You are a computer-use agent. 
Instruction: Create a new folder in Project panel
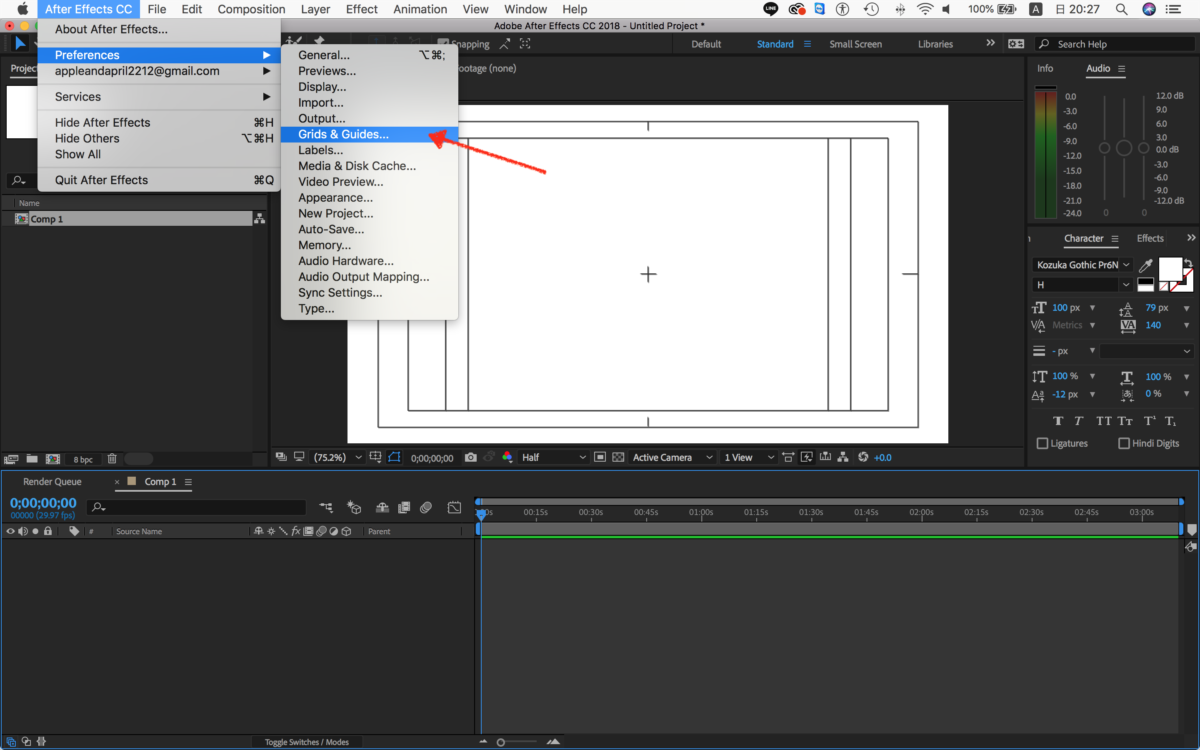32,459
